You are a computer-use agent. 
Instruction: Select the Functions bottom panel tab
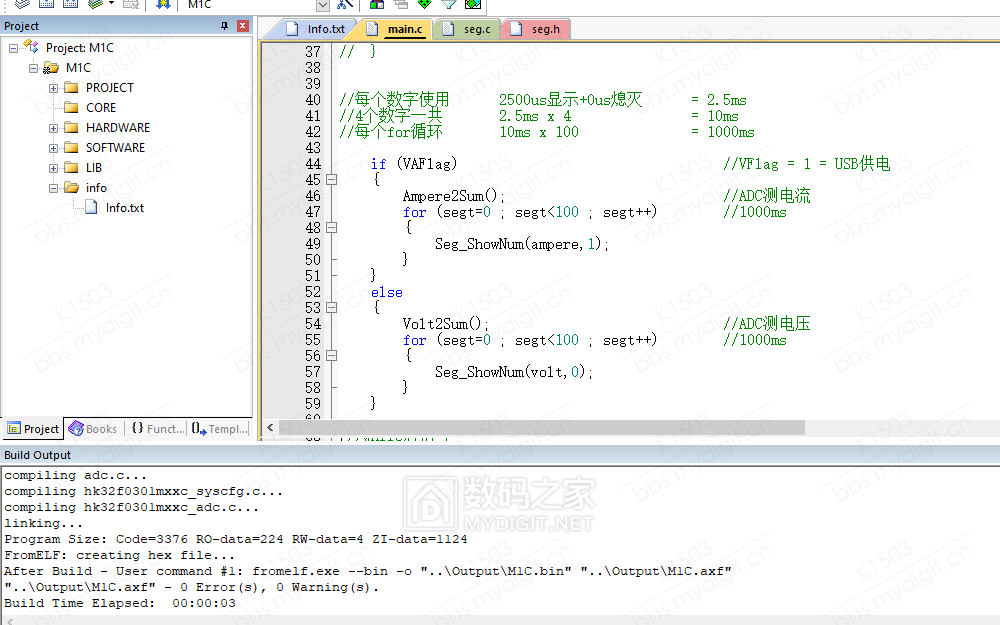click(x=158, y=429)
